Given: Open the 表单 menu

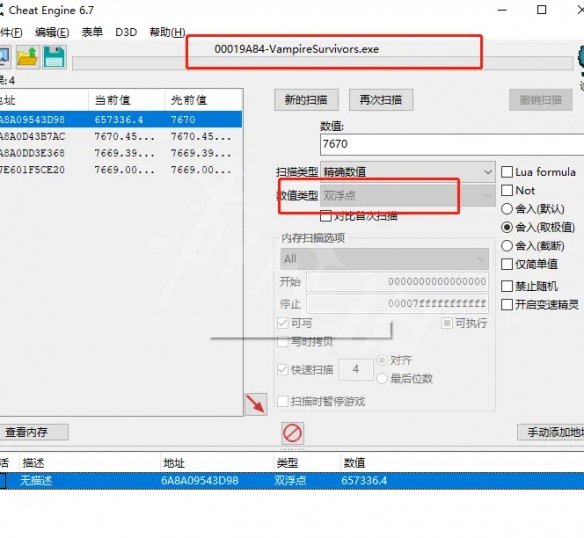Looking at the screenshot, I should 92,32.
